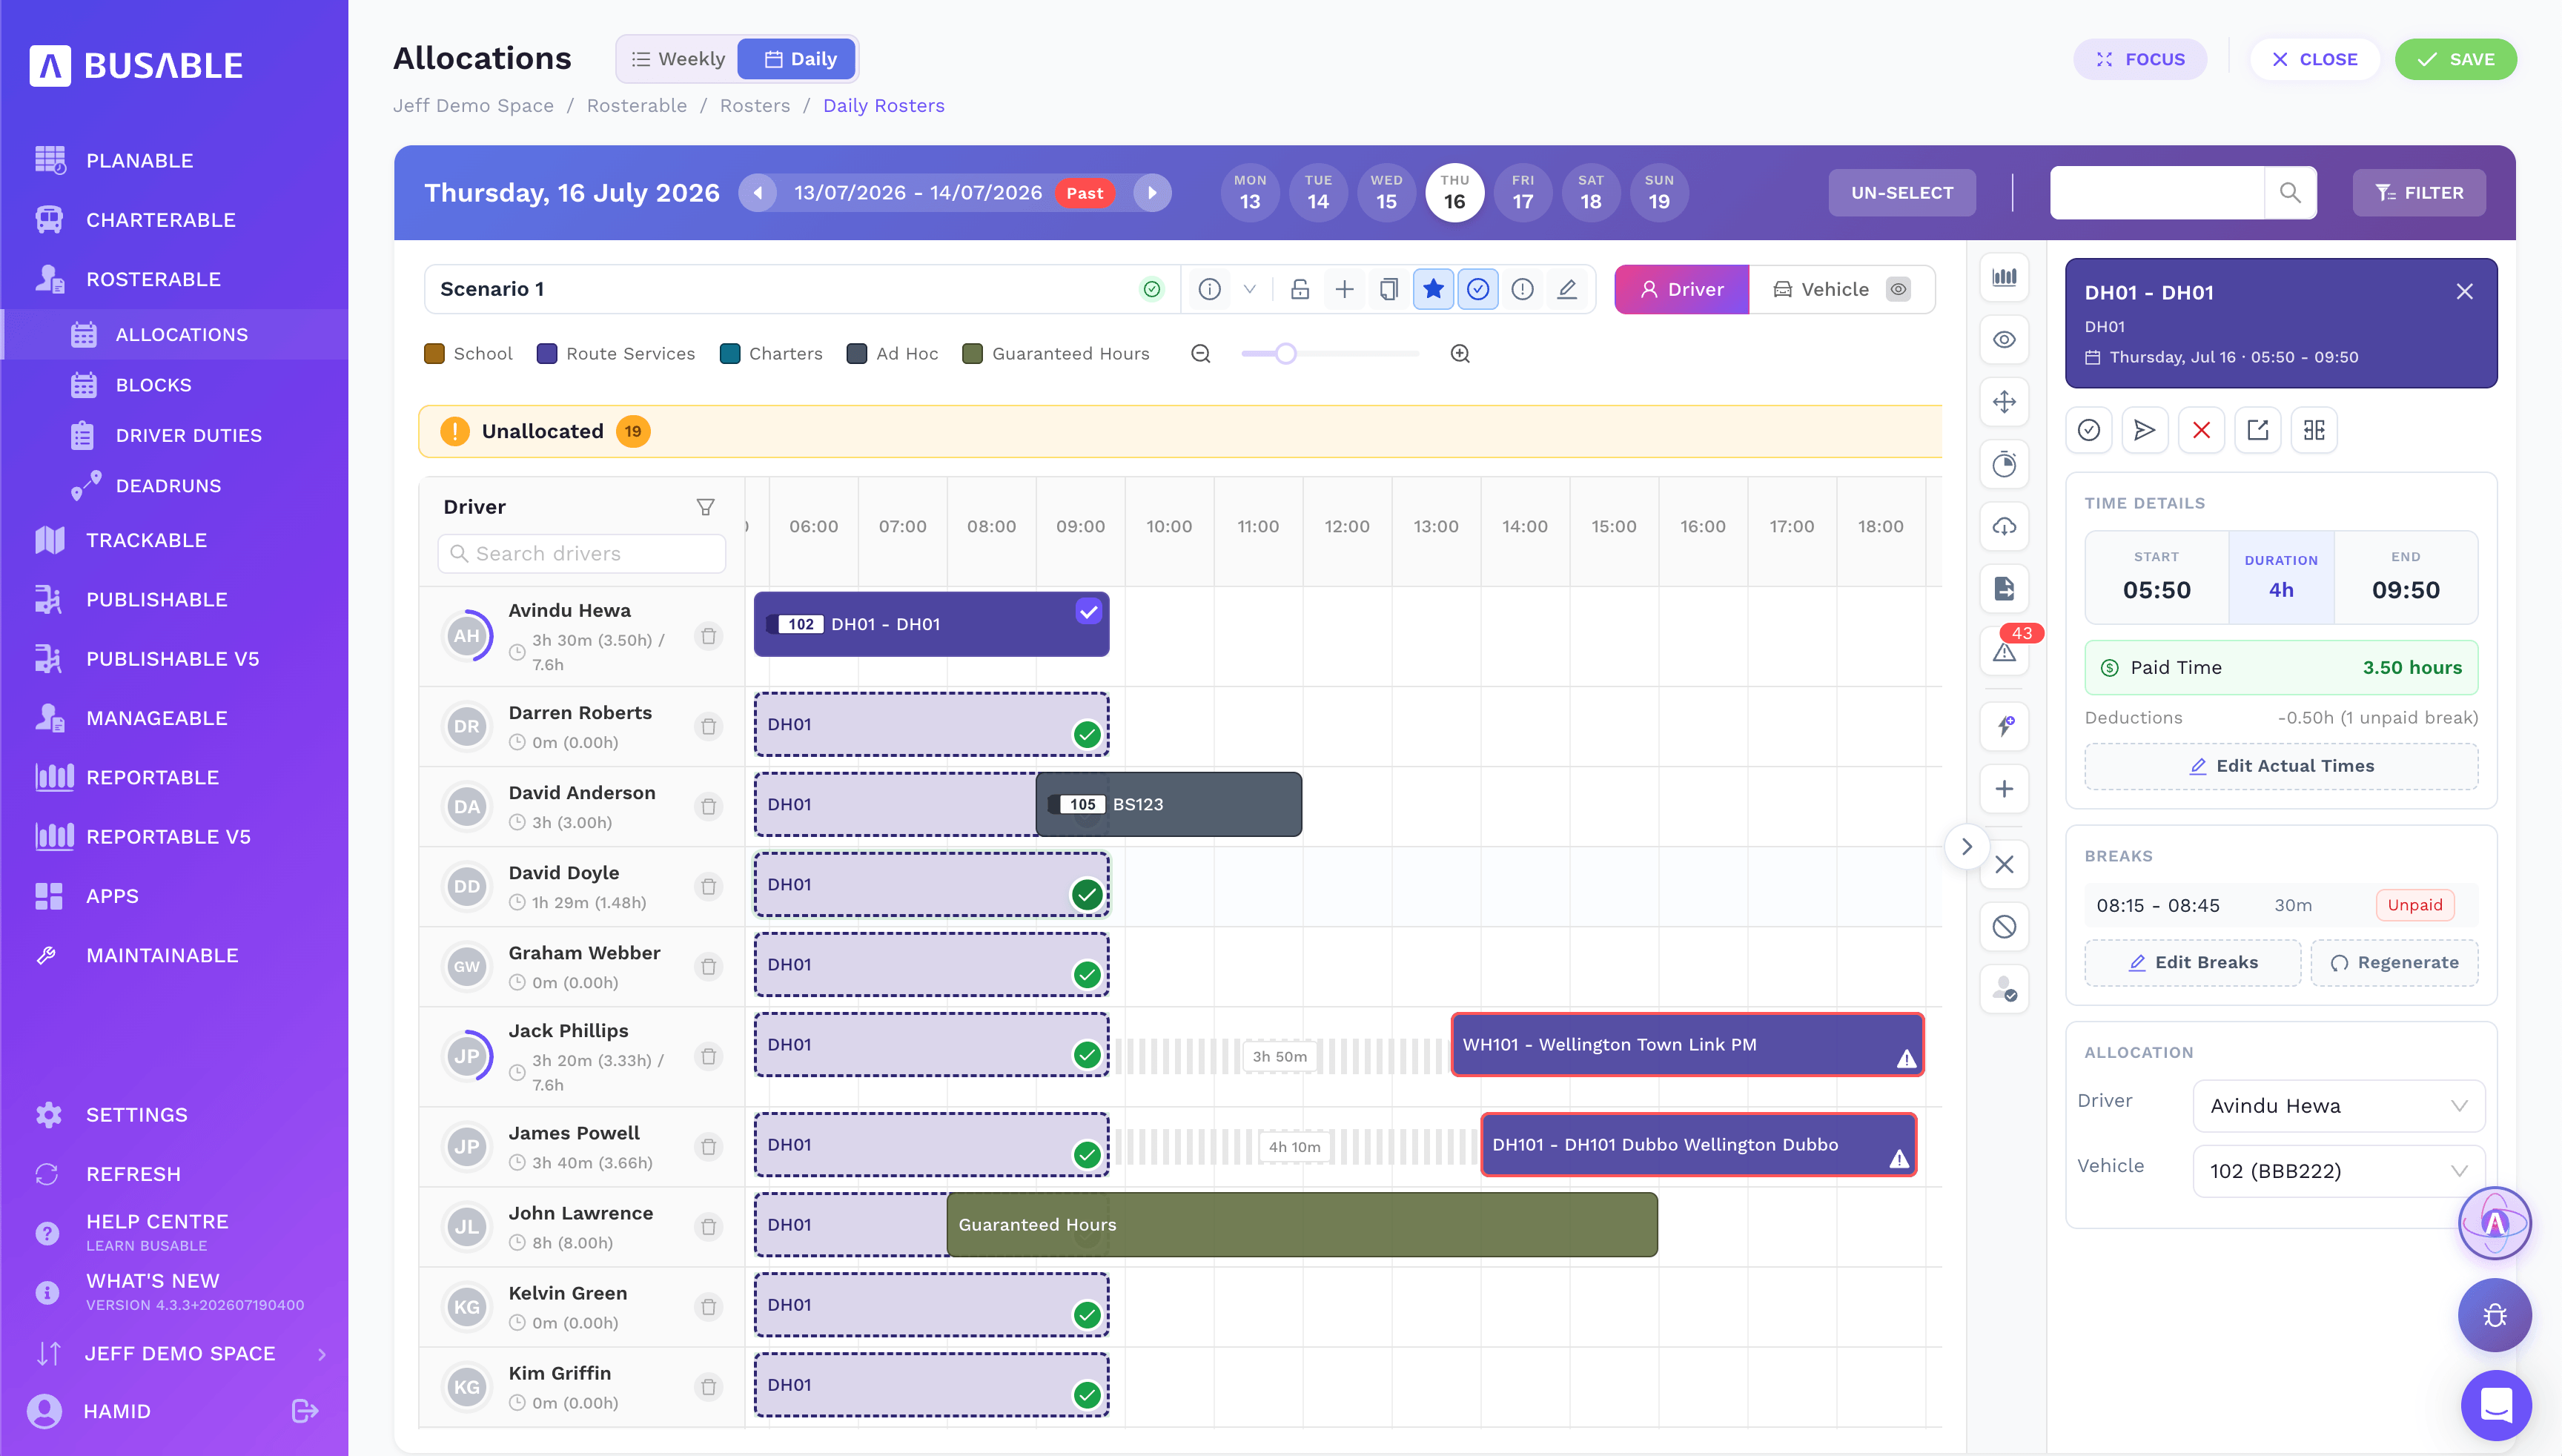The image size is (2562, 1456).
Task: Expand the chevron next to scenario info icon
Action: pyautogui.click(x=1249, y=289)
